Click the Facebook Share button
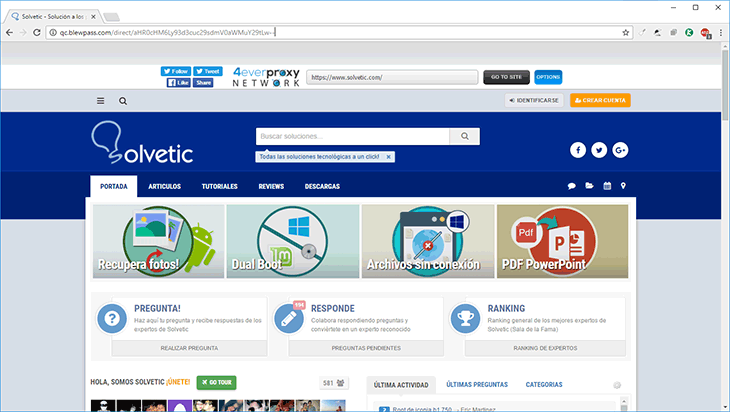This screenshot has width=730, height=412. pos(203,82)
